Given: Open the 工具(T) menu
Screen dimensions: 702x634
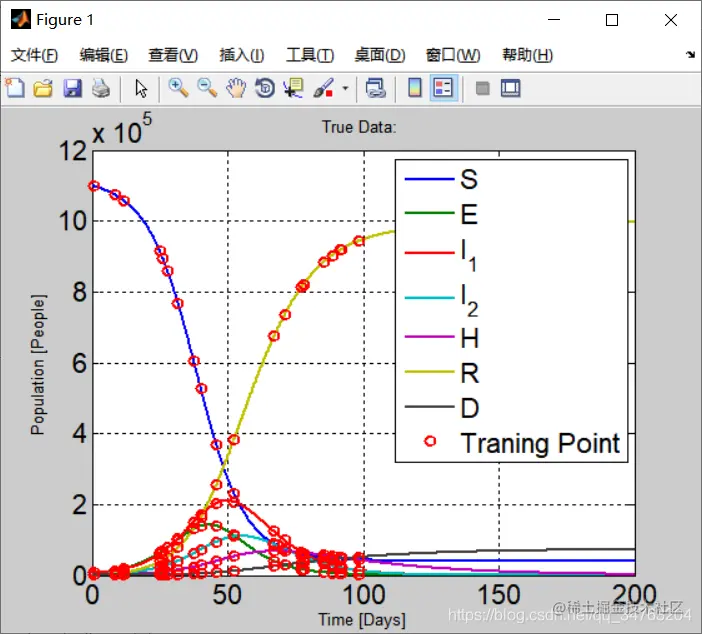Looking at the screenshot, I should 310,55.
